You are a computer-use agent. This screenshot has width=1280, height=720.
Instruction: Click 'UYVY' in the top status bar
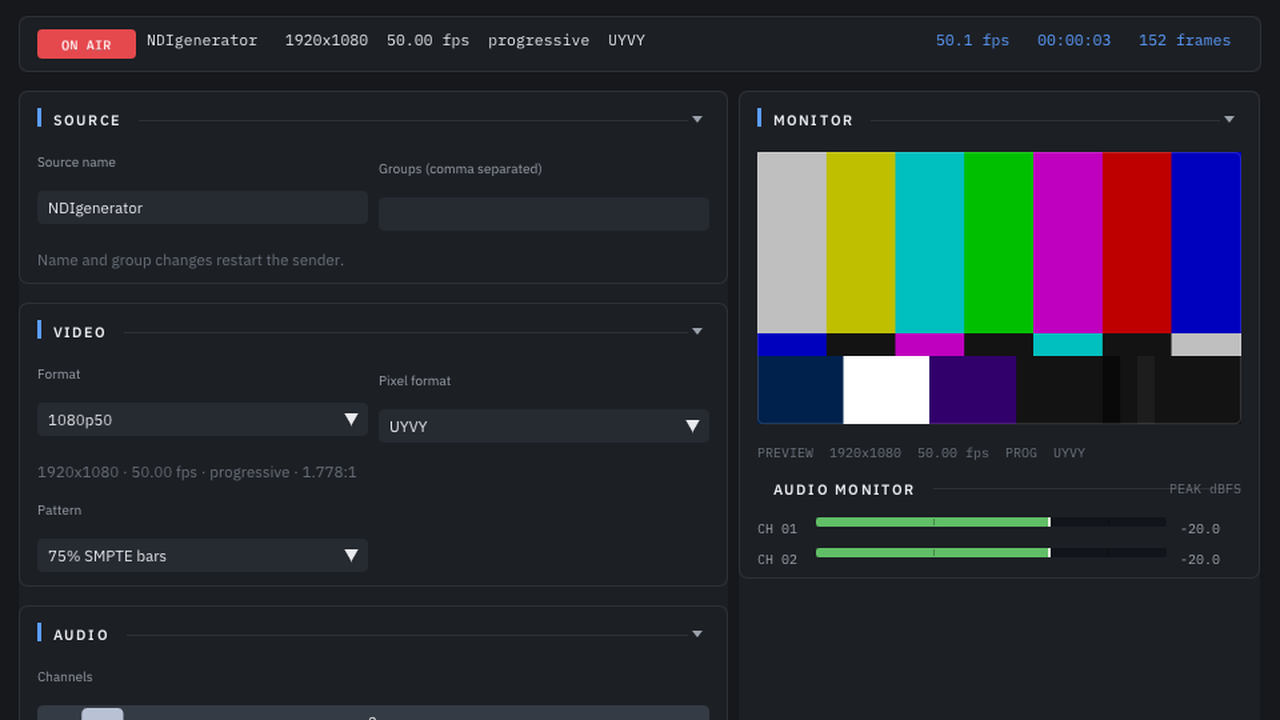[626, 41]
